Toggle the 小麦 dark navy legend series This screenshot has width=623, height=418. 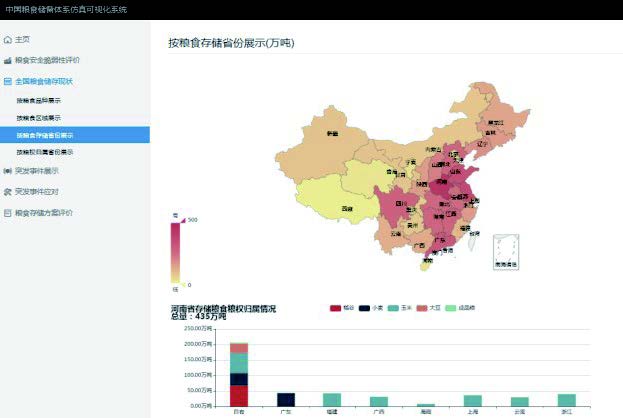coord(366,308)
